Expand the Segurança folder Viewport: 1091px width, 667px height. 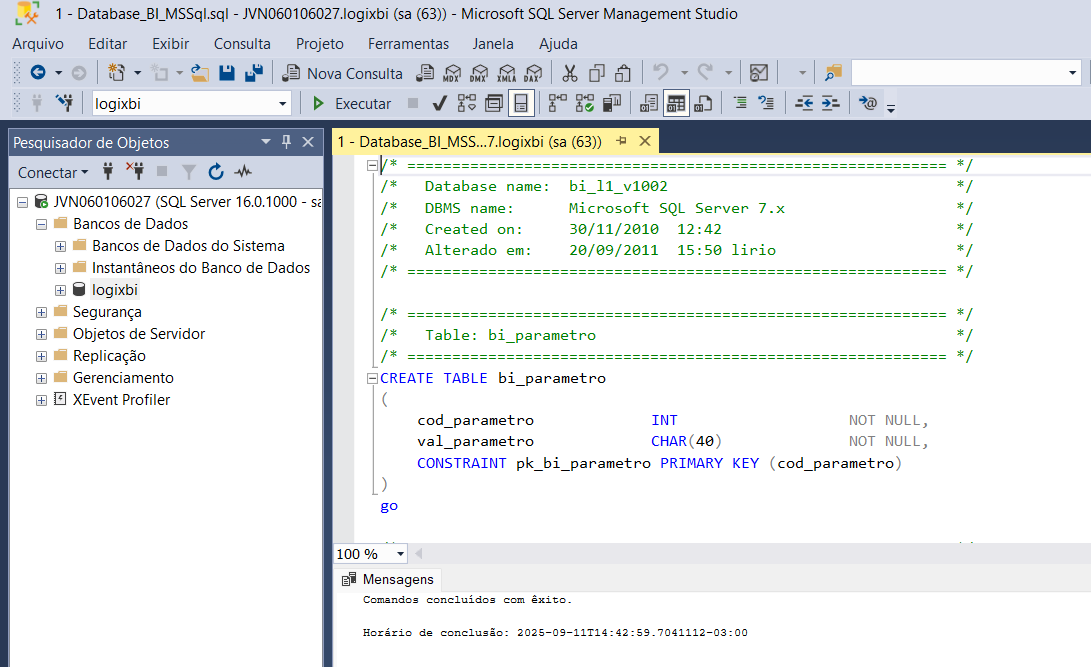41,313
